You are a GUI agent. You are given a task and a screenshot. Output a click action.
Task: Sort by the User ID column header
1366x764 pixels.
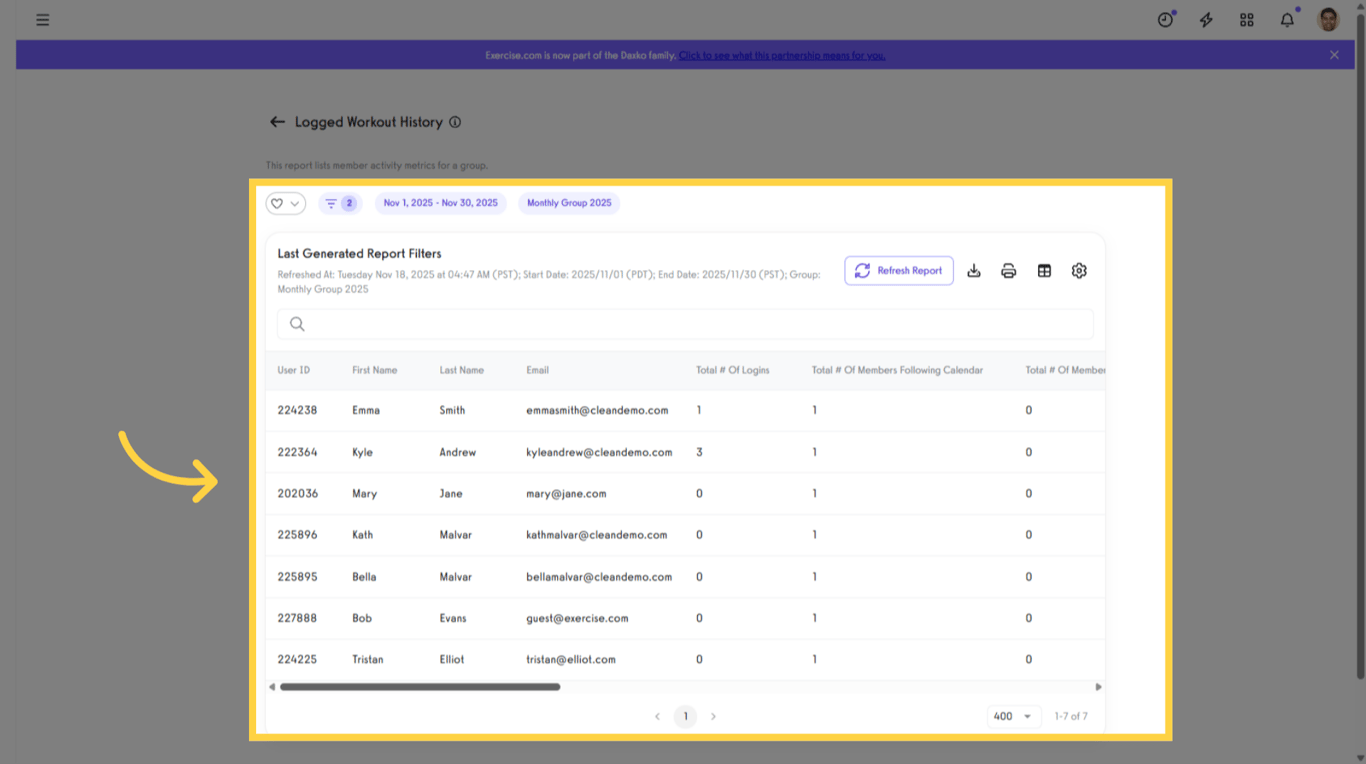point(294,370)
